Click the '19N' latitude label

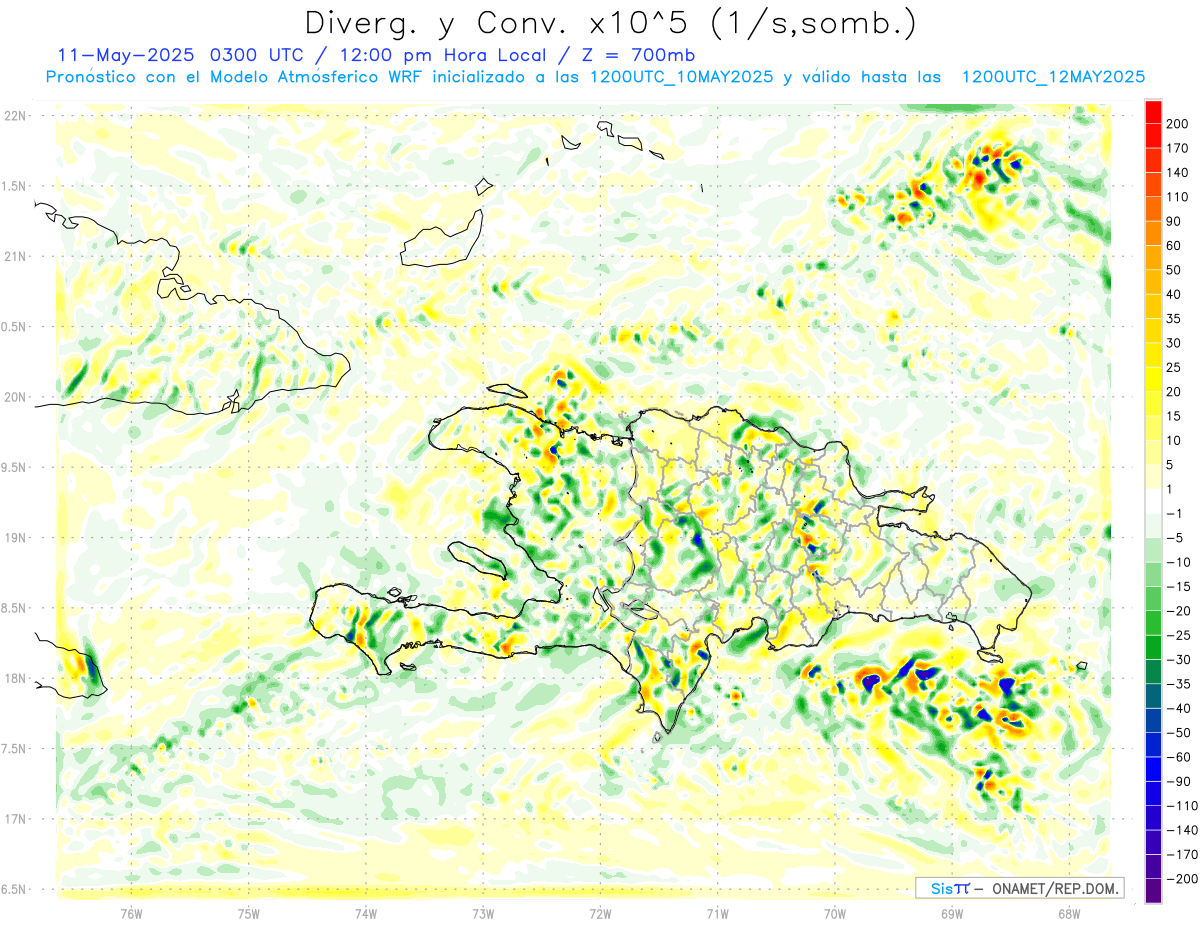click(x=16, y=538)
